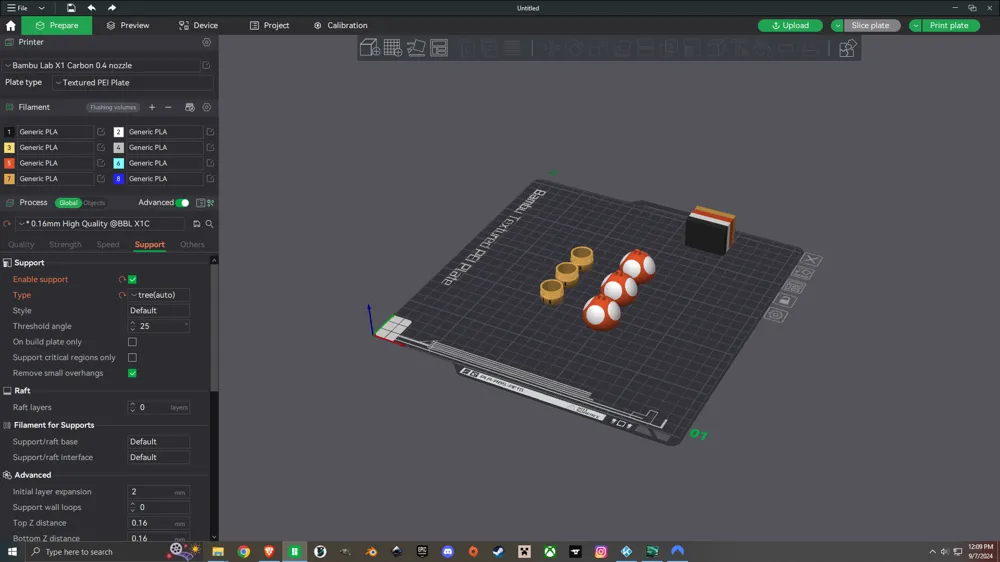Open the Slice plate dropdown arrow

pyautogui.click(x=837, y=26)
